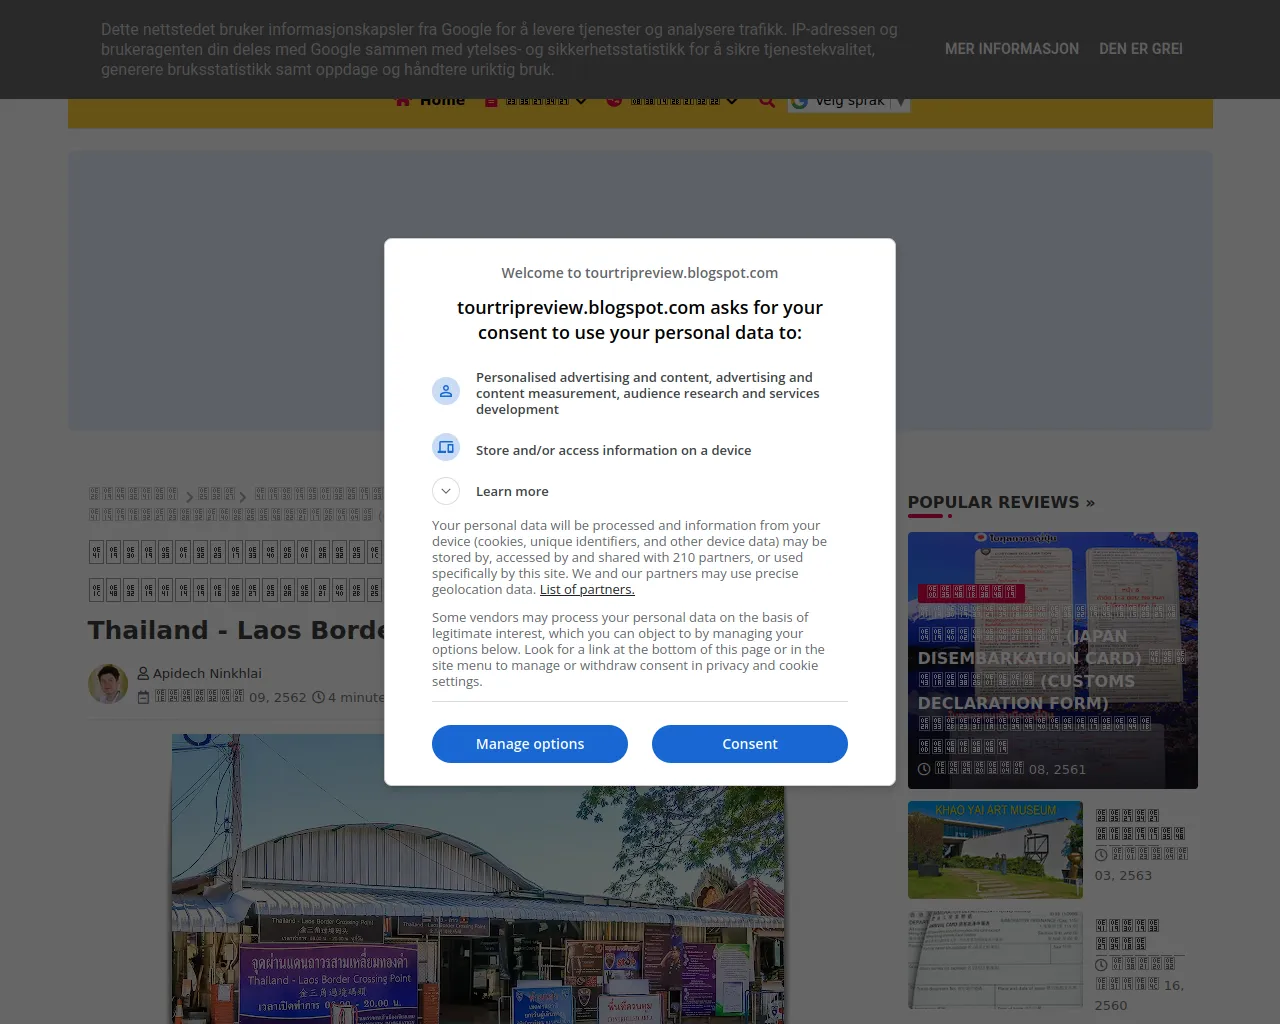Click MER INFORMASJON in the cookie bar

1012,49
